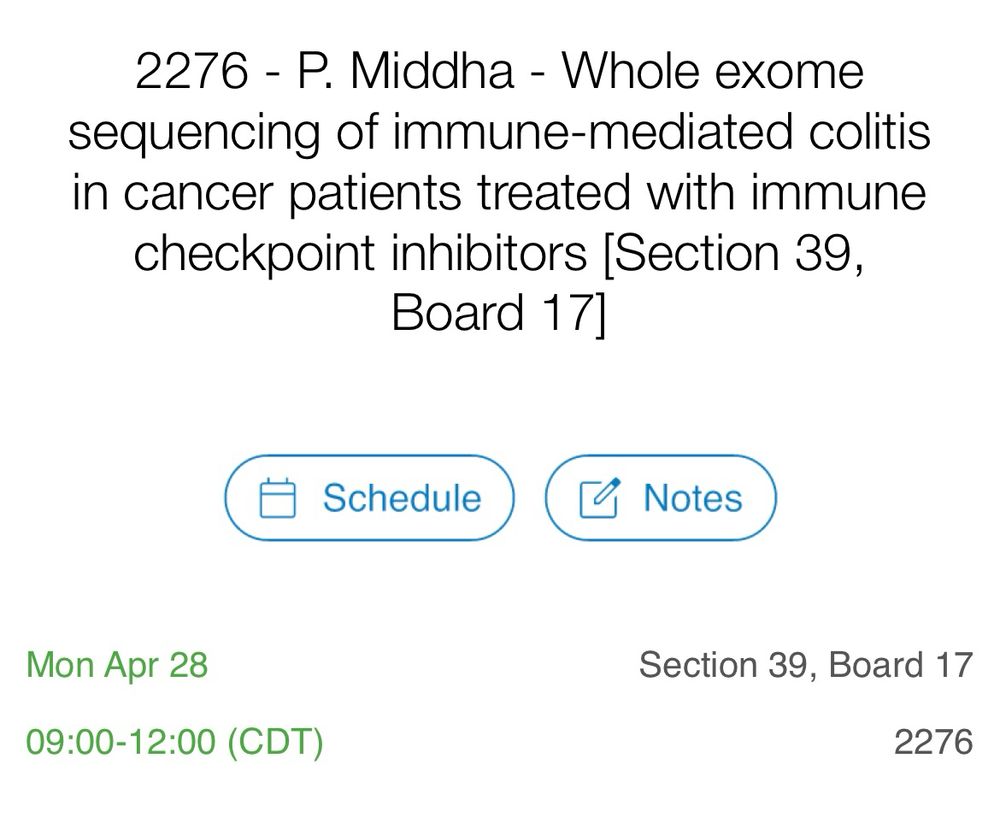This screenshot has height=829, width=1000.
Task: Click the word 'sequencing' in the title
Action: pos(194,133)
